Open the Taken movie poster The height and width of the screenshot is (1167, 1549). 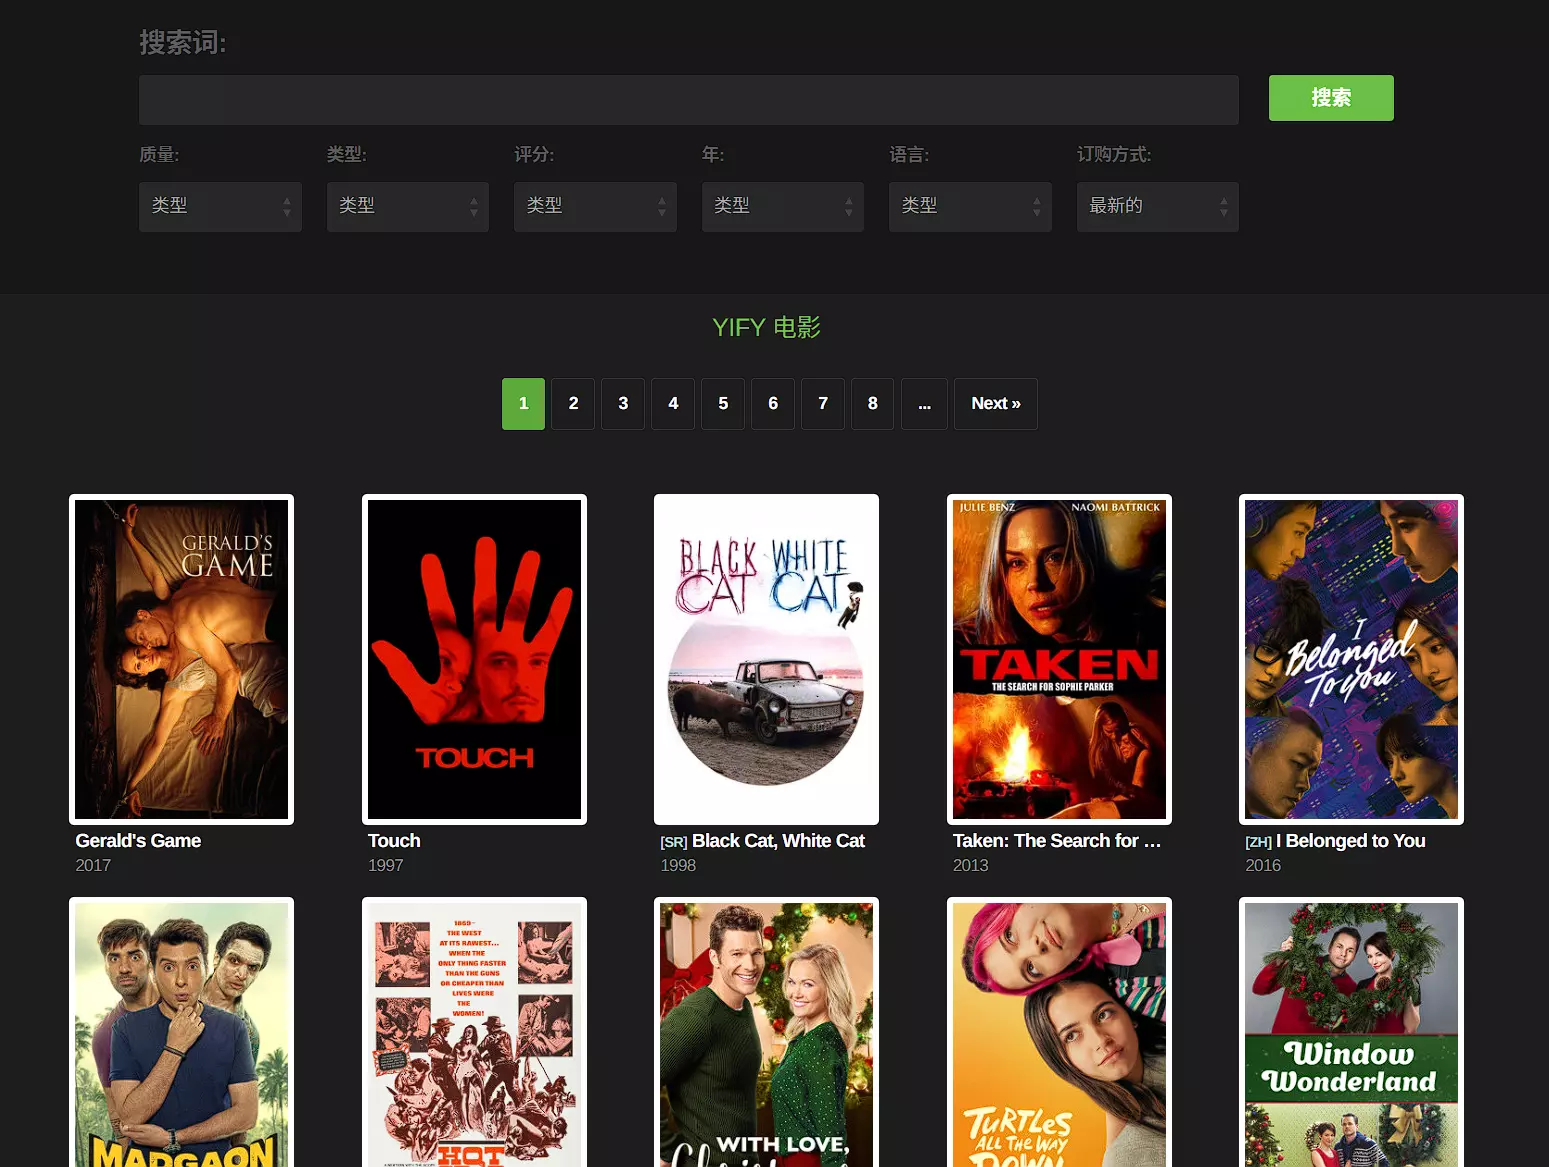point(1059,659)
